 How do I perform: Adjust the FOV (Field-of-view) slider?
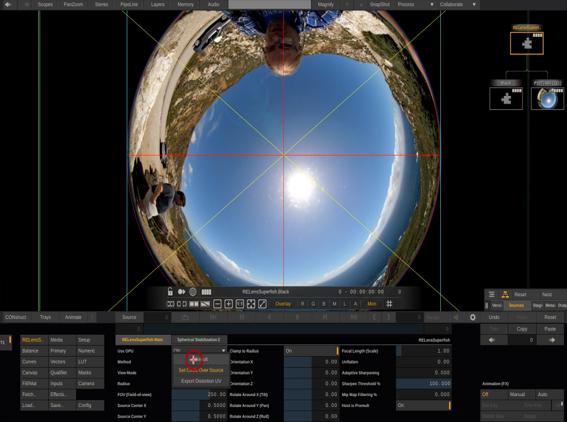coord(199,395)
